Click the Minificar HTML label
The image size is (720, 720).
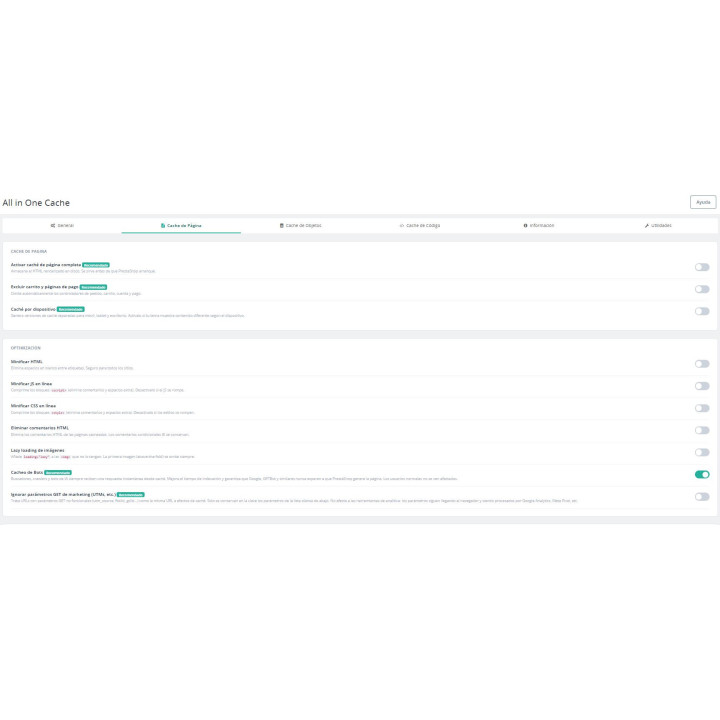tap(27, 362)
